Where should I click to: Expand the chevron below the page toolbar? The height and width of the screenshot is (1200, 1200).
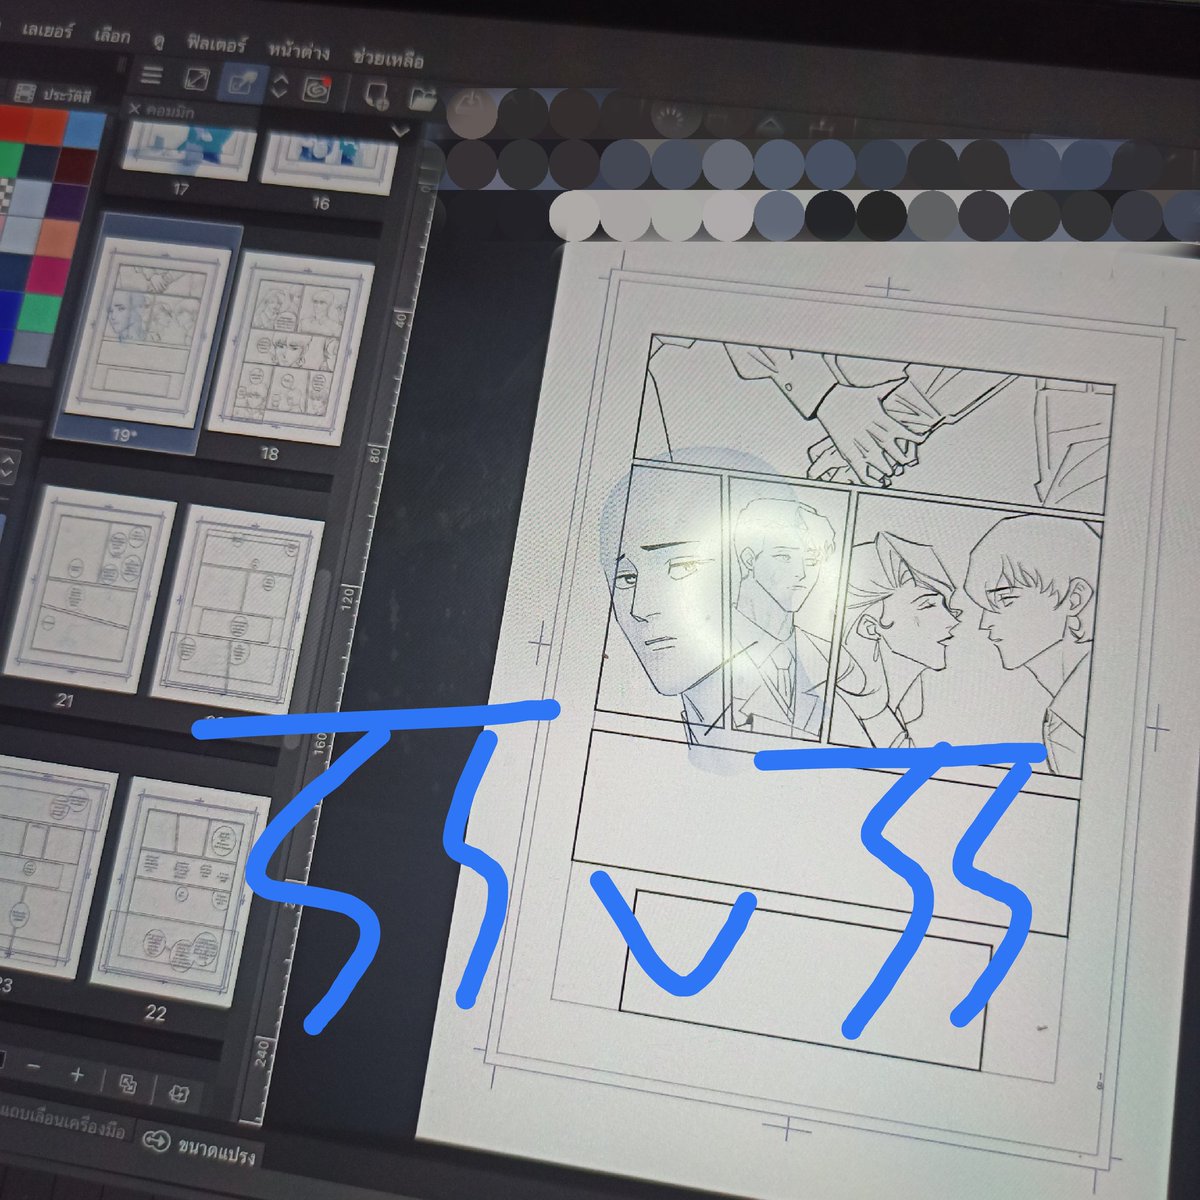click(x=400, y=131)
